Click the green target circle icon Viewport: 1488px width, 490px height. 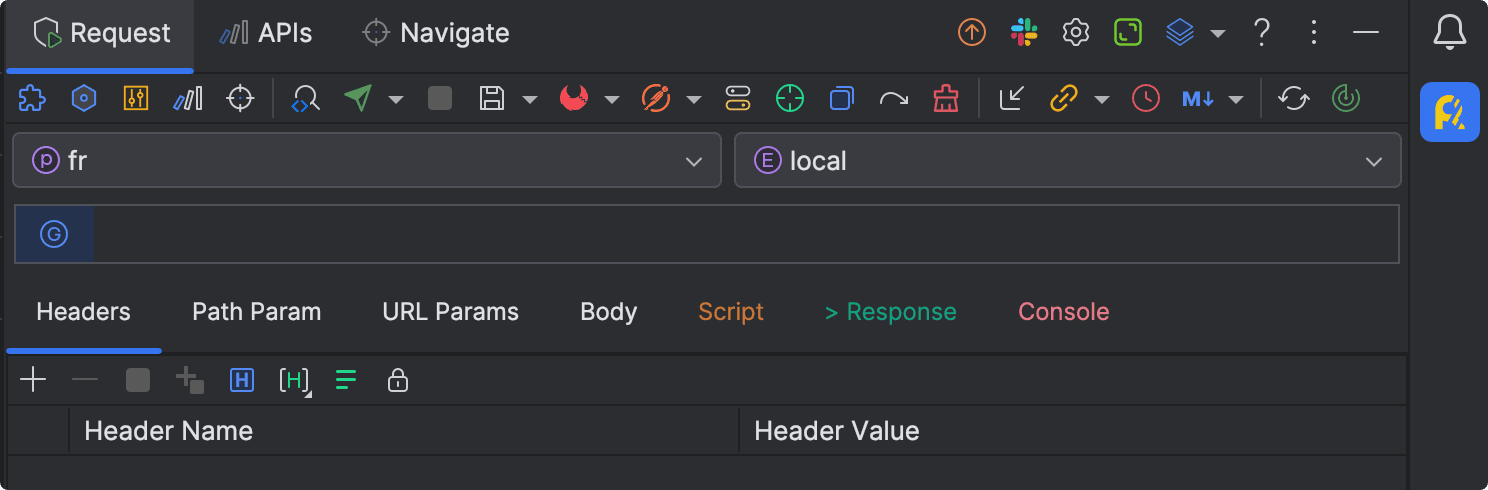point(790,98)
